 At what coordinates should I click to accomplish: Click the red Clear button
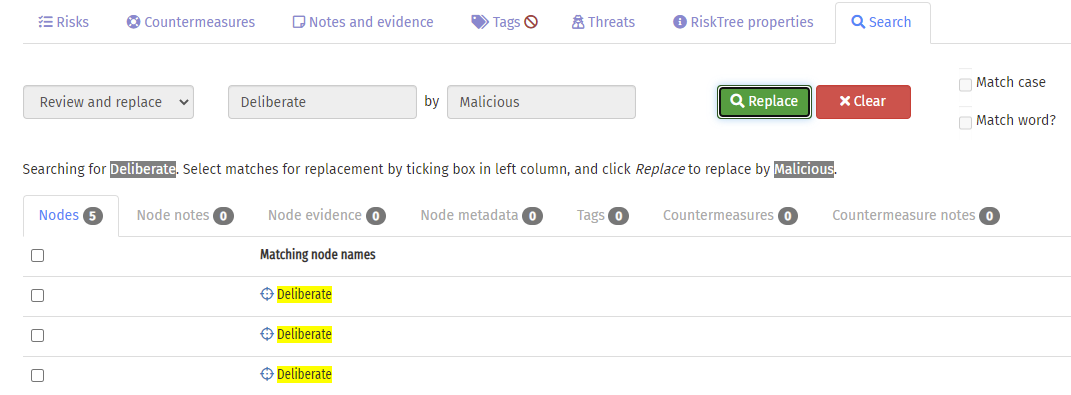[x=863, y=102]
